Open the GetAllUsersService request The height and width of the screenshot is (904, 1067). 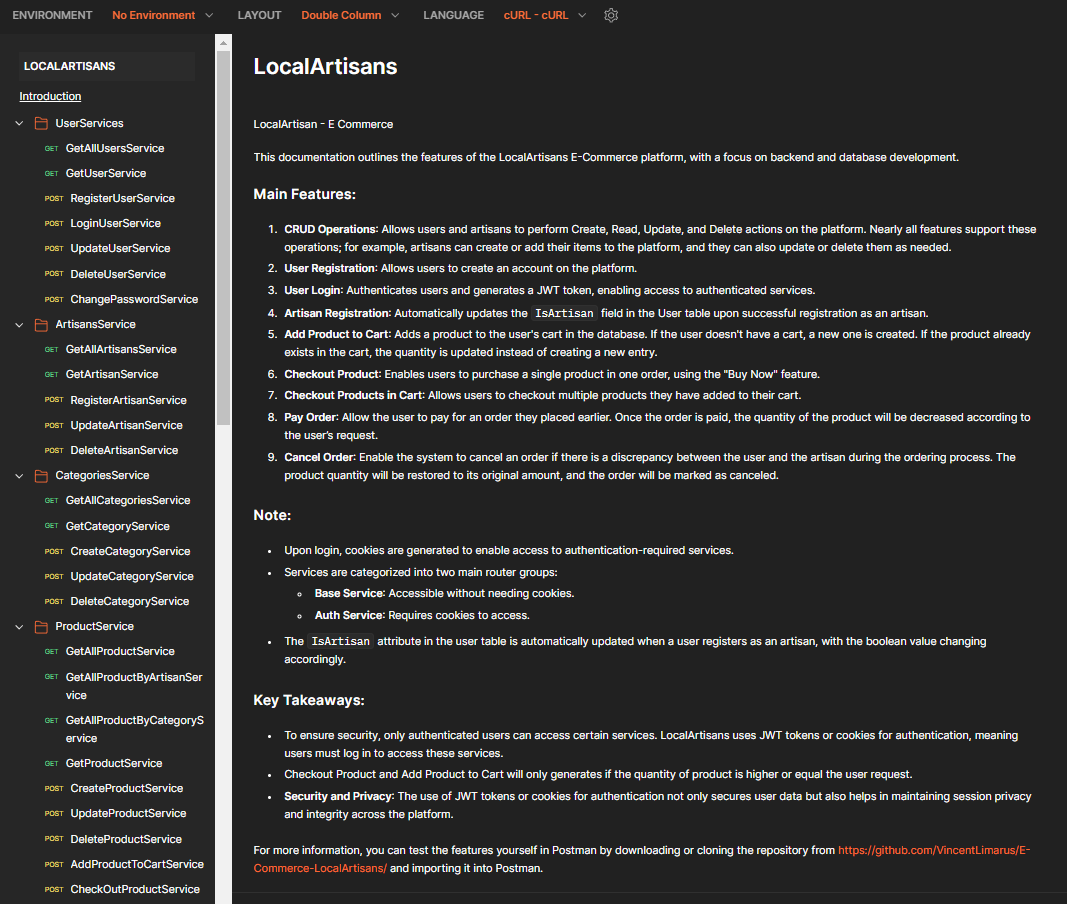115,148
